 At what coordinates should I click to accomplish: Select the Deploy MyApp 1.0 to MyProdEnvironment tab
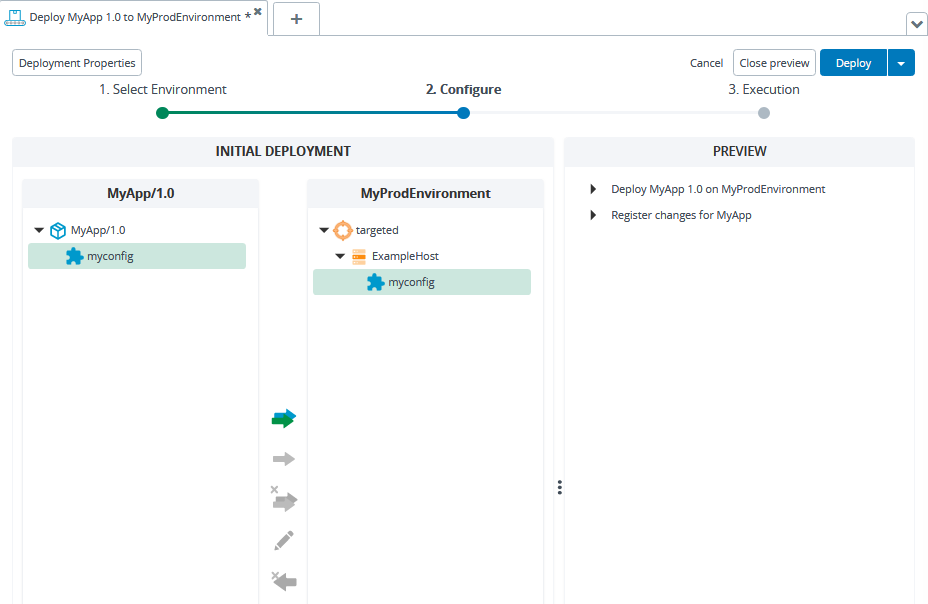(x=135, y=17)
